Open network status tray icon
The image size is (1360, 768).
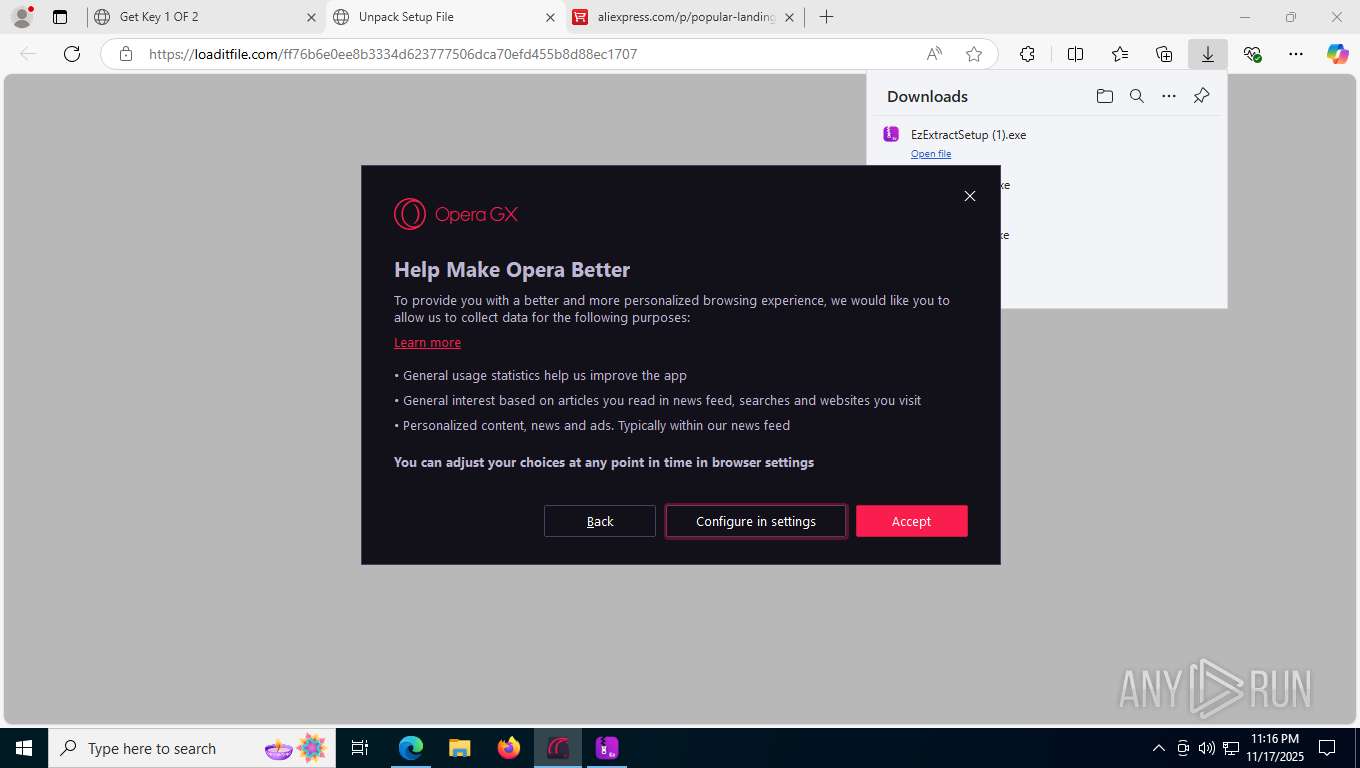1231,748
